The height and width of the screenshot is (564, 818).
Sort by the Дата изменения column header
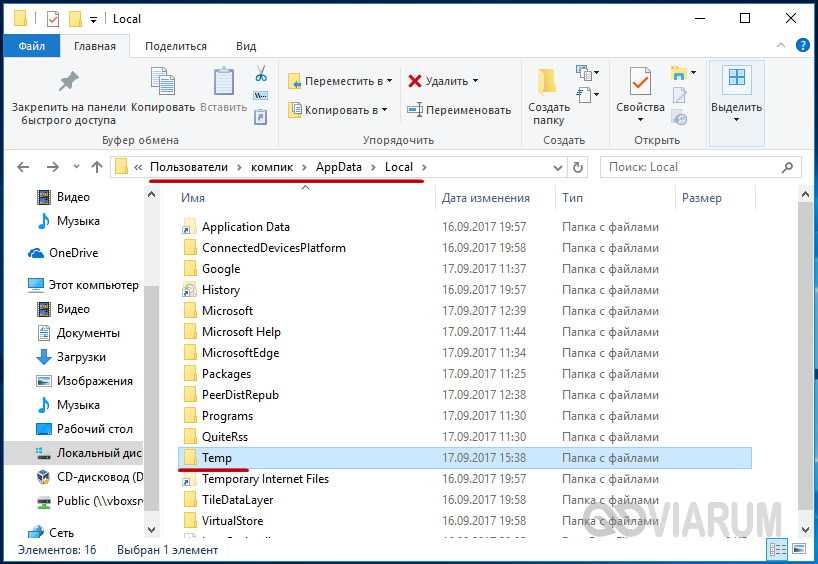click(x=486, y=198)
